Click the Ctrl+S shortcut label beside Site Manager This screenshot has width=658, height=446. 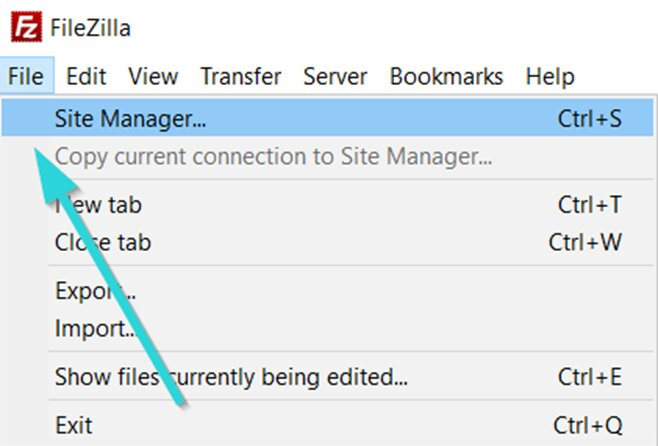590,118
